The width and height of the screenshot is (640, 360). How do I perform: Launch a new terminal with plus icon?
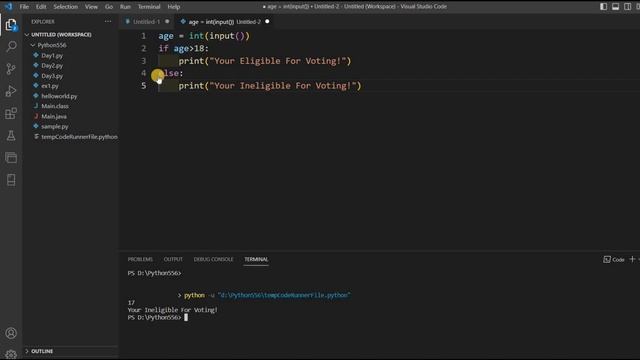coord(632,259)
